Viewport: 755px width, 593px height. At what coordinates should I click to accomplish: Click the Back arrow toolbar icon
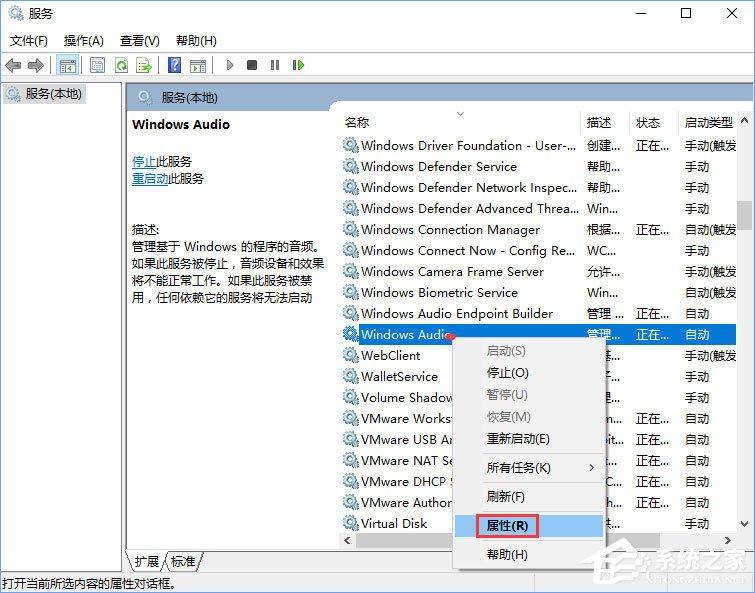(x=13, y=65)
